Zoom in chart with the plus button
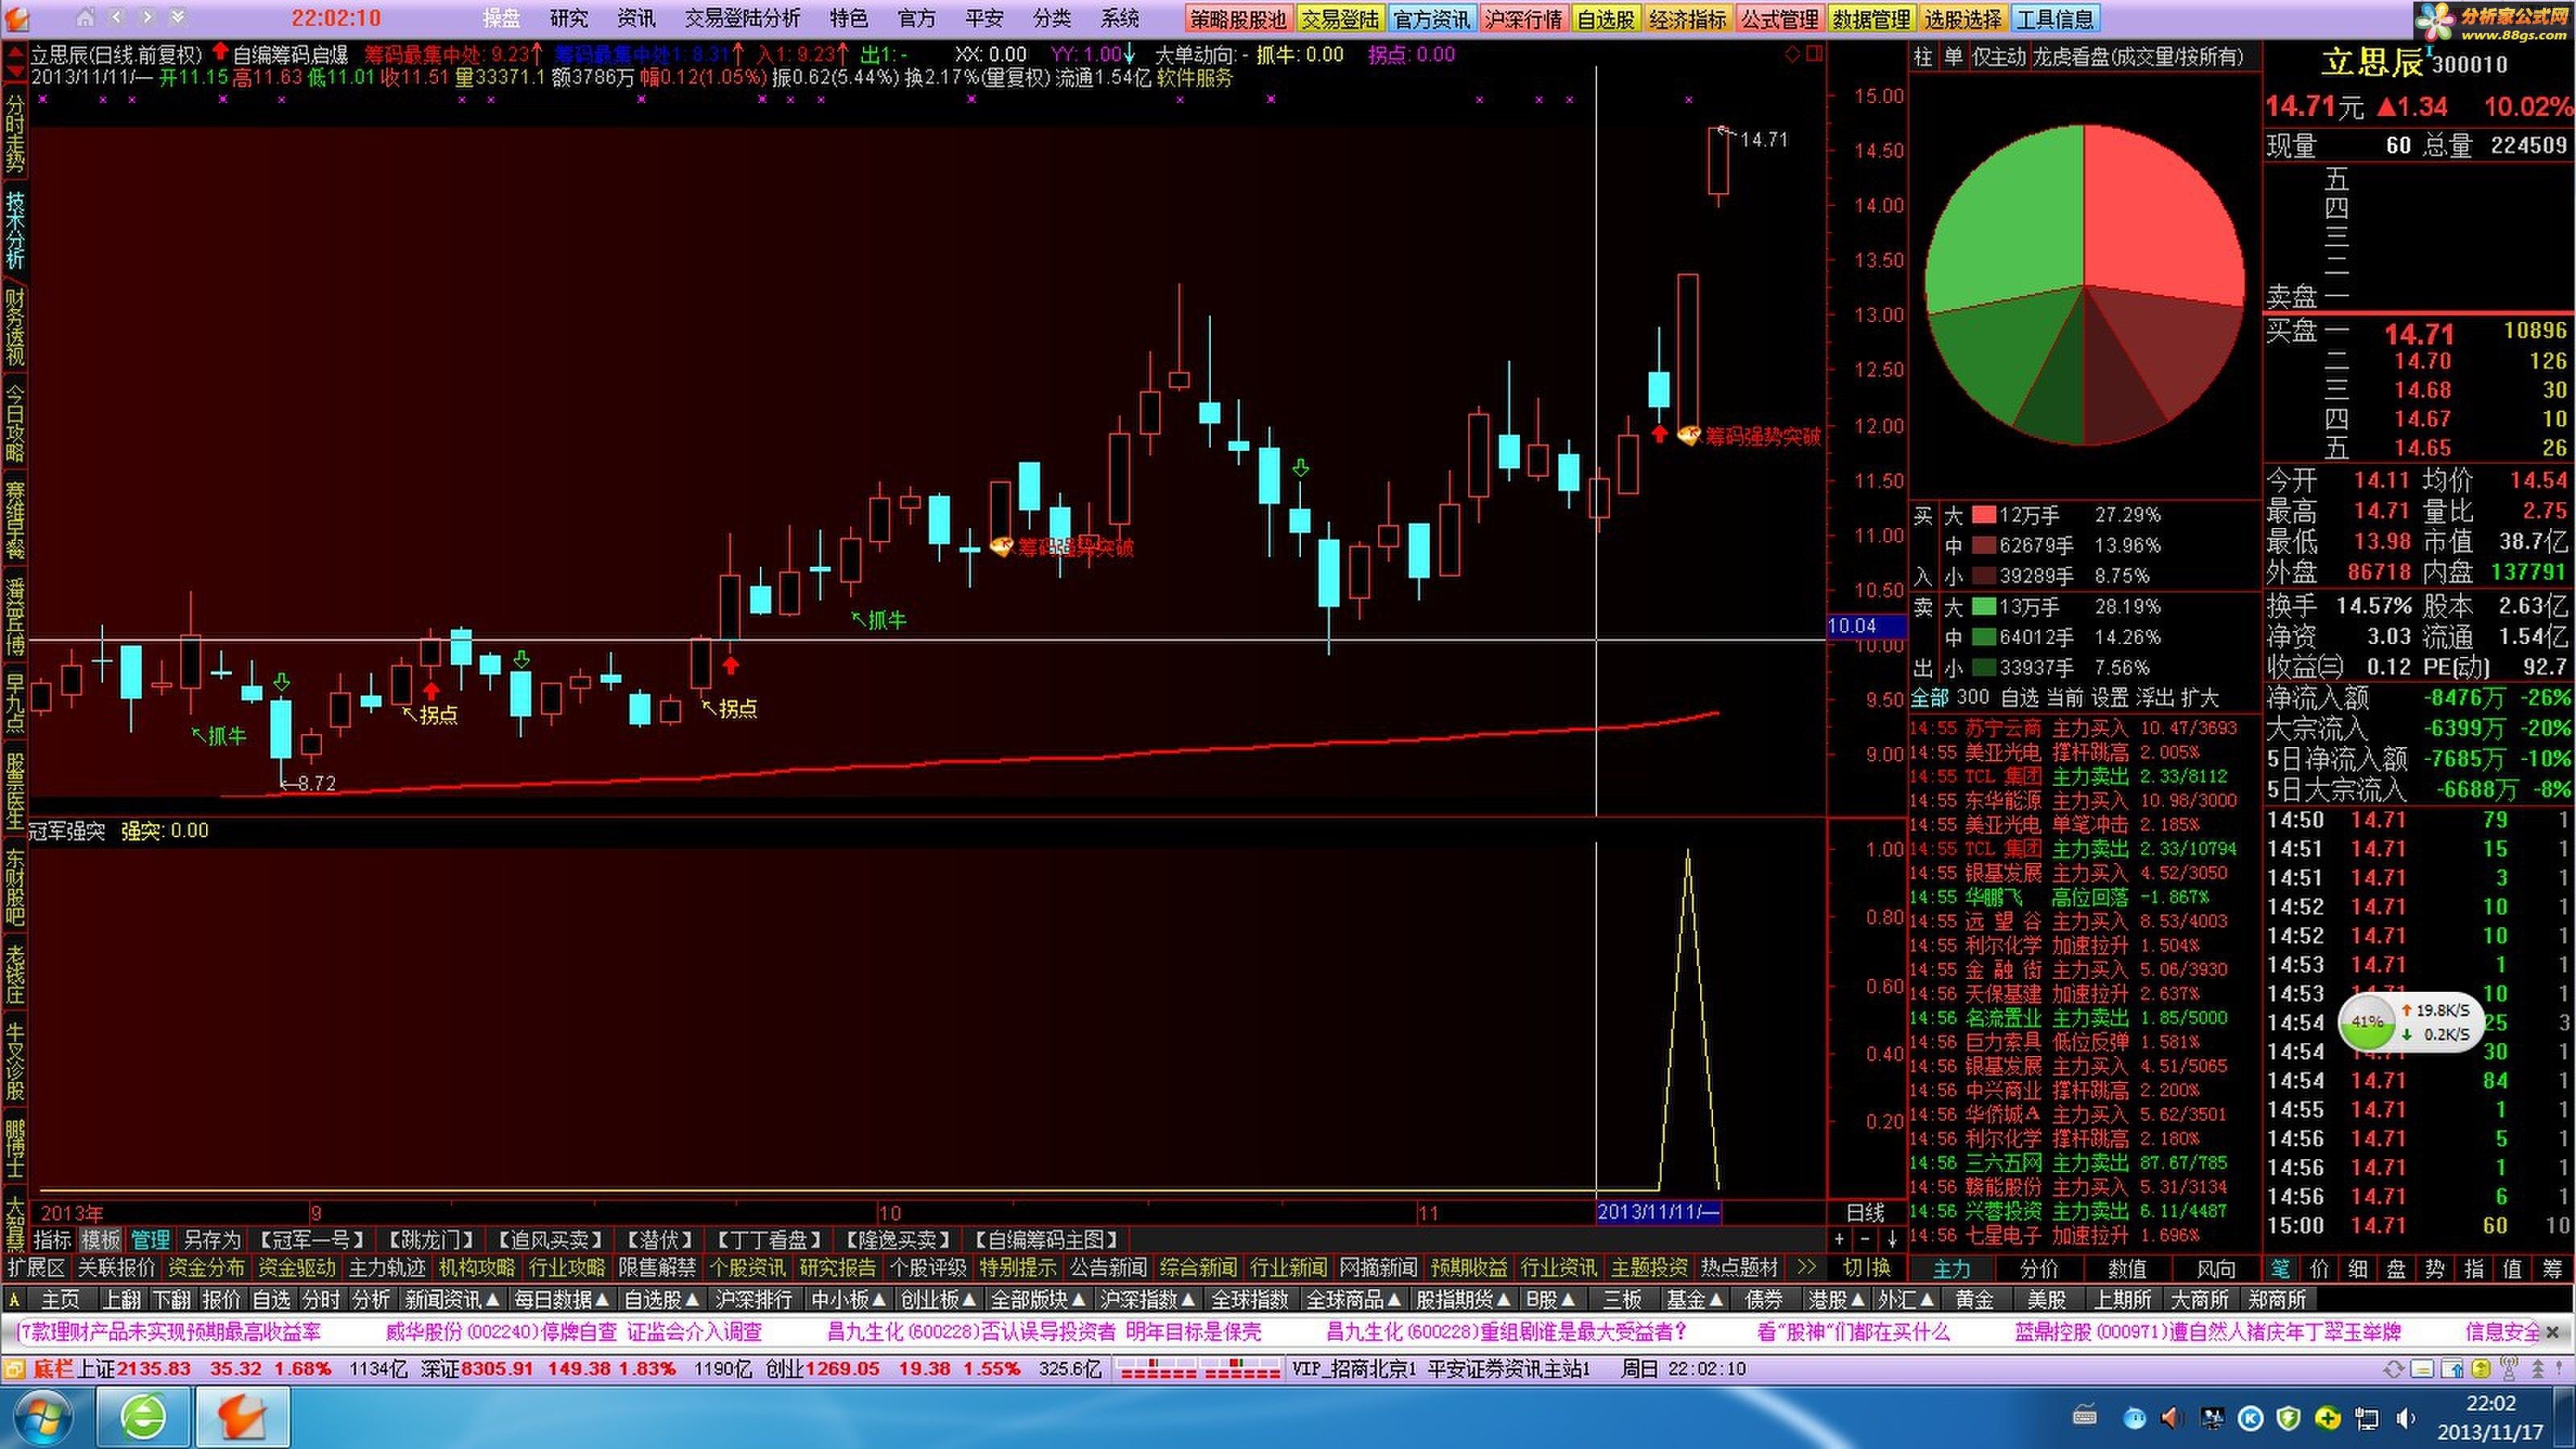 tap(1839, 1239)
